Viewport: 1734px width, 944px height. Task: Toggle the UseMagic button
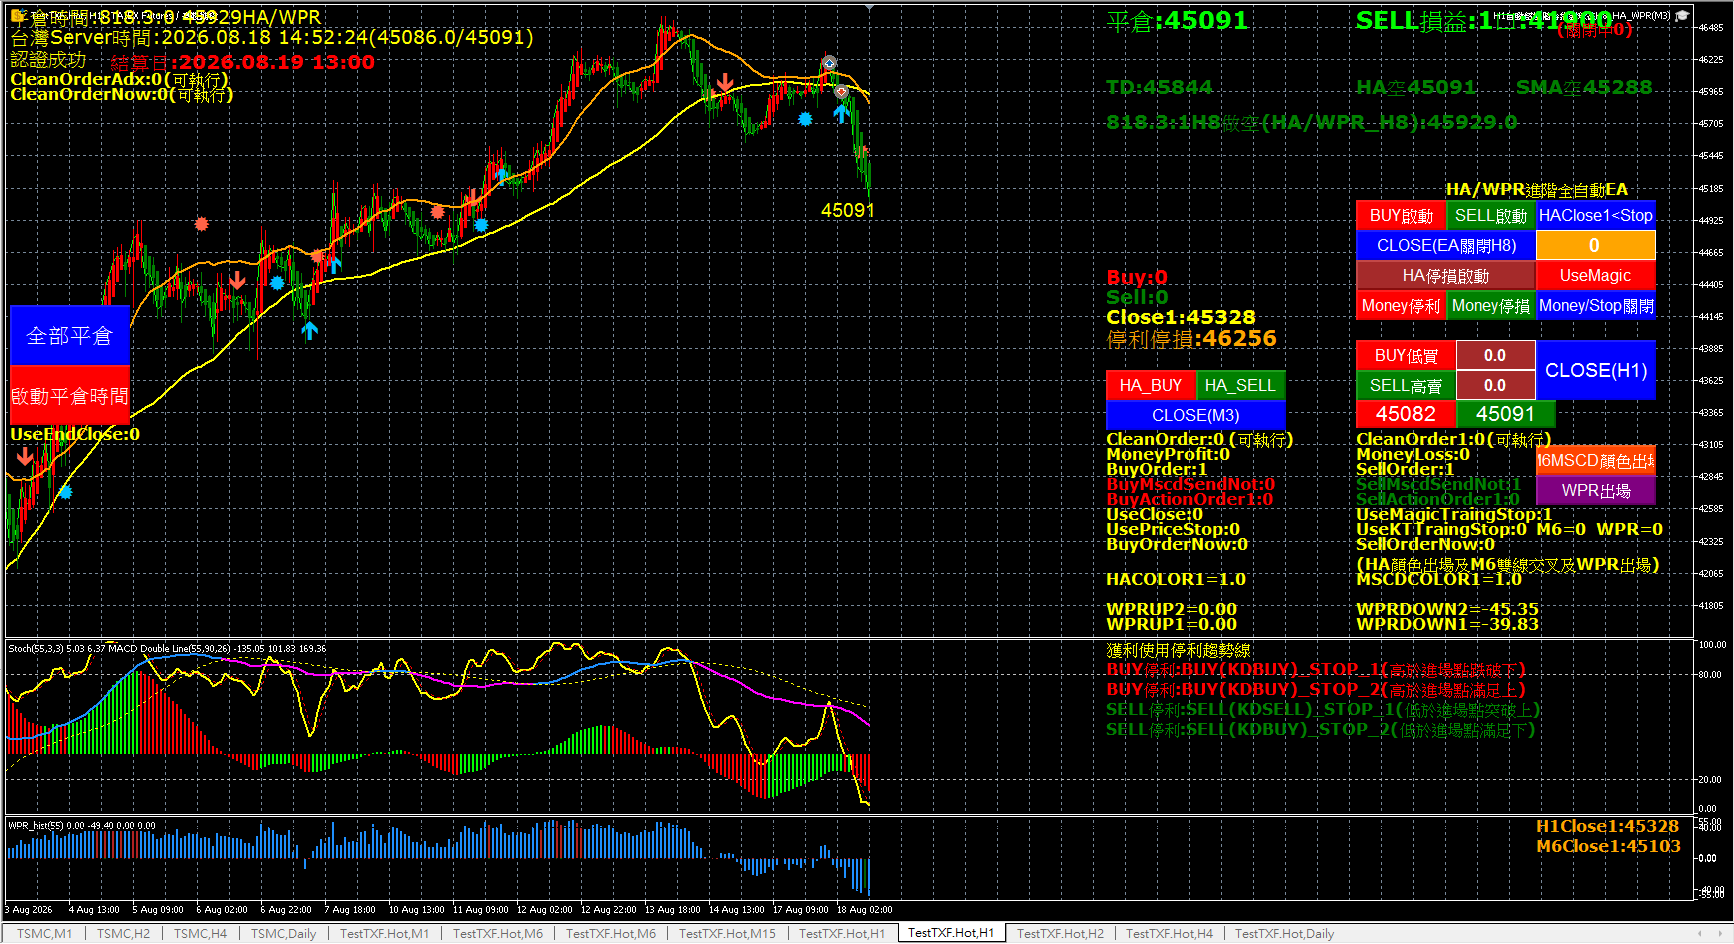click(x=1596, y=276)
